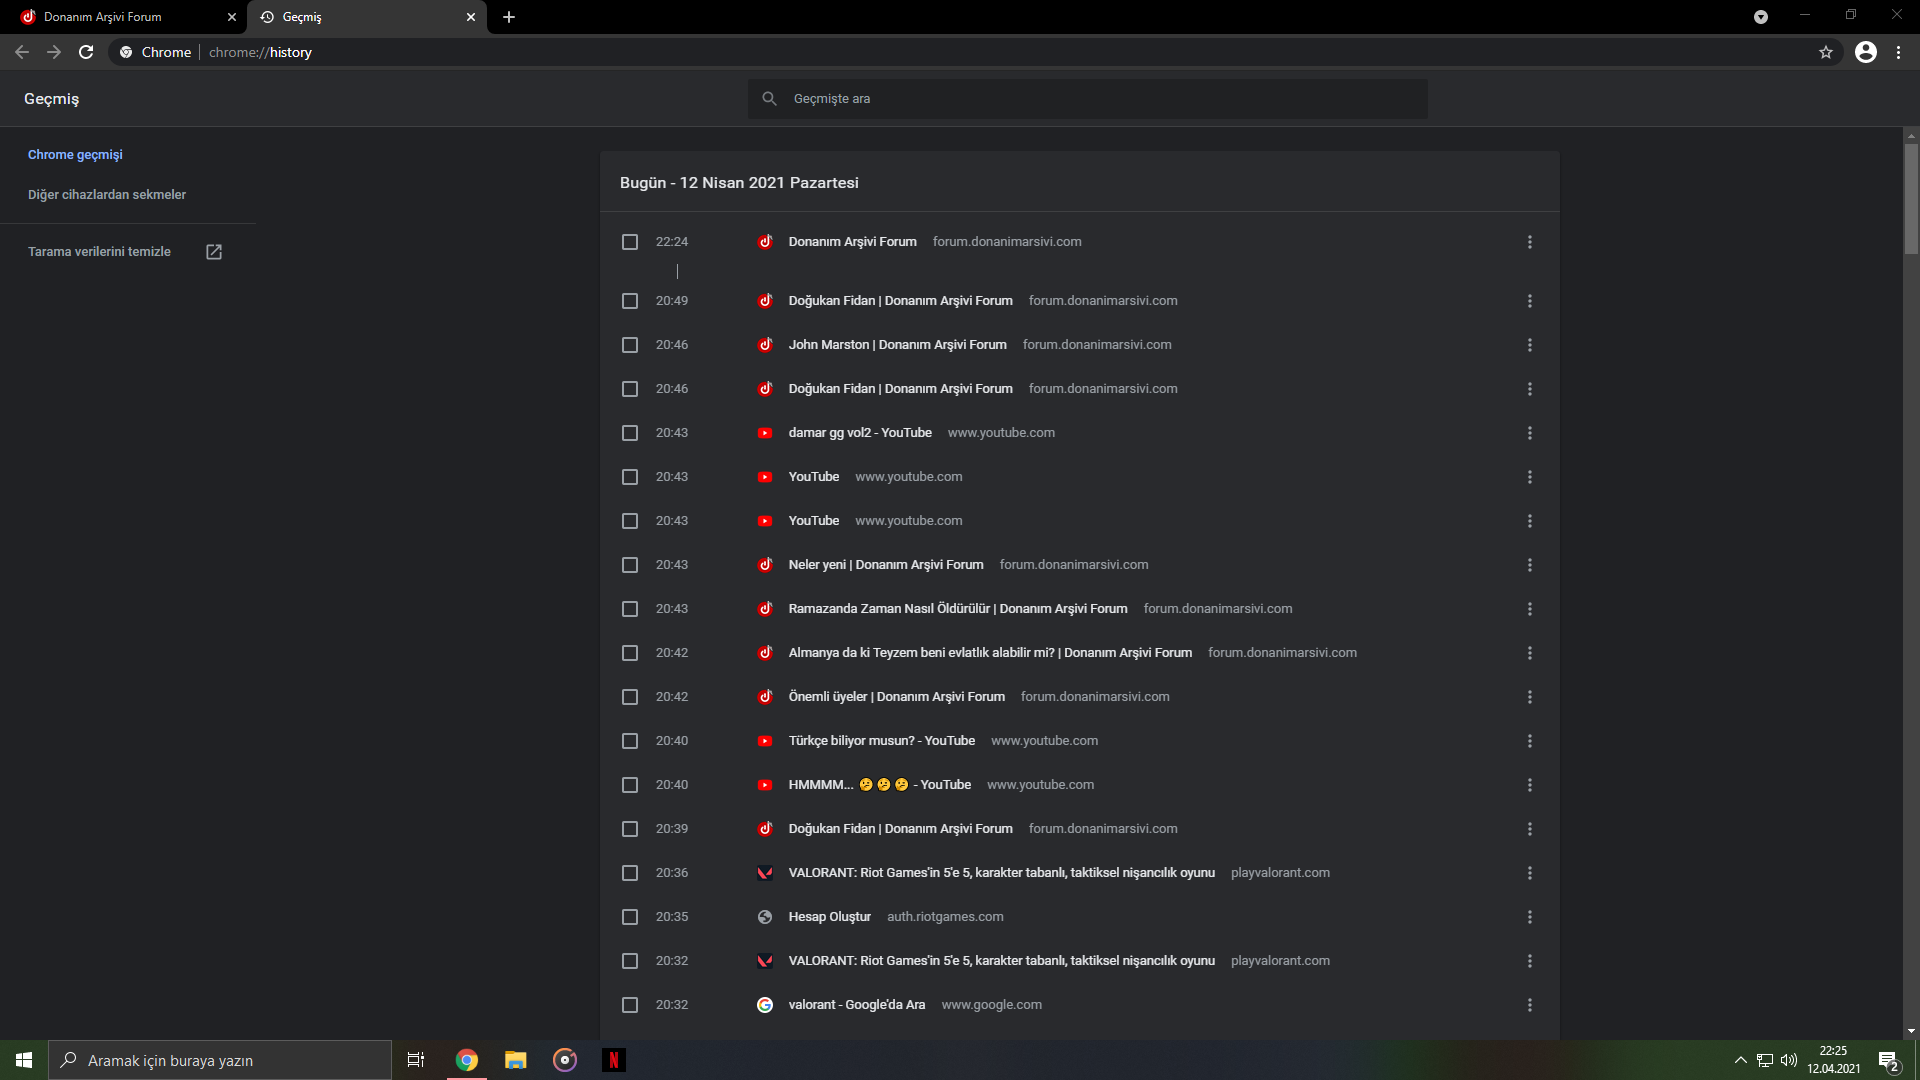
Task: Click Tarama verilerini temizle button
Action: tap(99, 251)
